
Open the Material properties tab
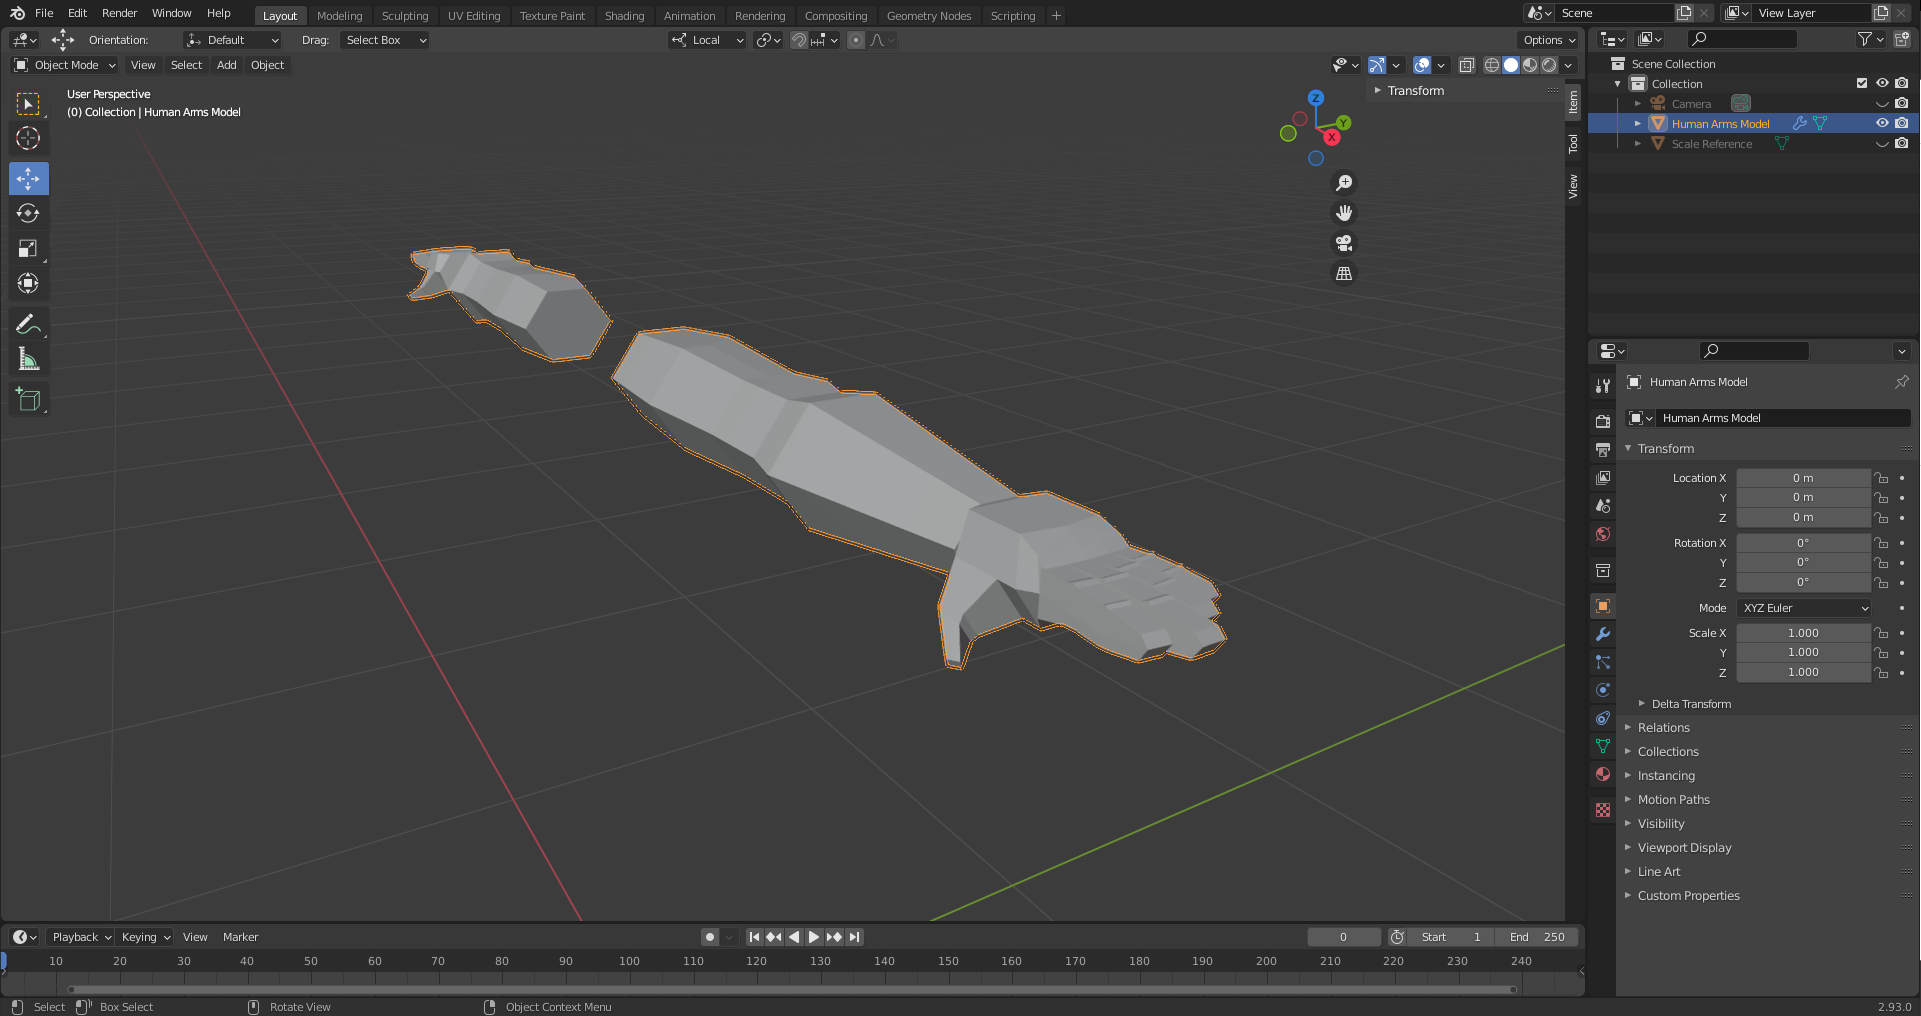pyautogui.click(x=1603, y=774)
